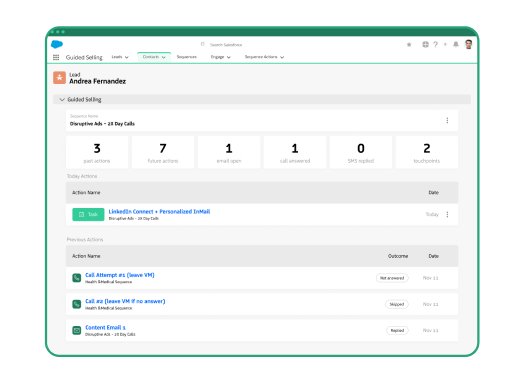Switch to the Sequences tab
The image size is (522, 379).
pyautogui.click(x=187, y=57)
